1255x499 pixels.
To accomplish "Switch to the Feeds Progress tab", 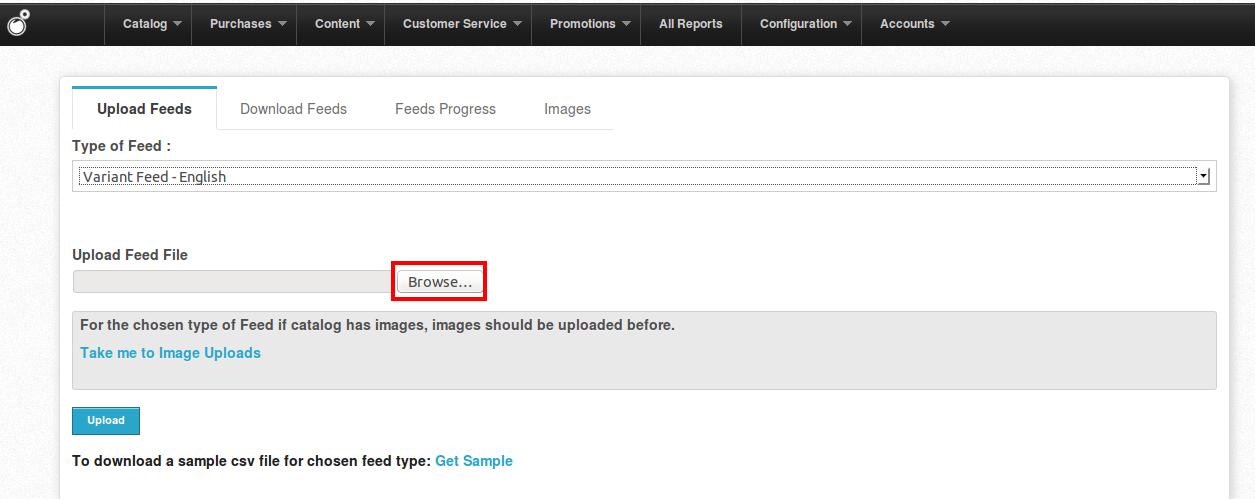I will 445,109.
